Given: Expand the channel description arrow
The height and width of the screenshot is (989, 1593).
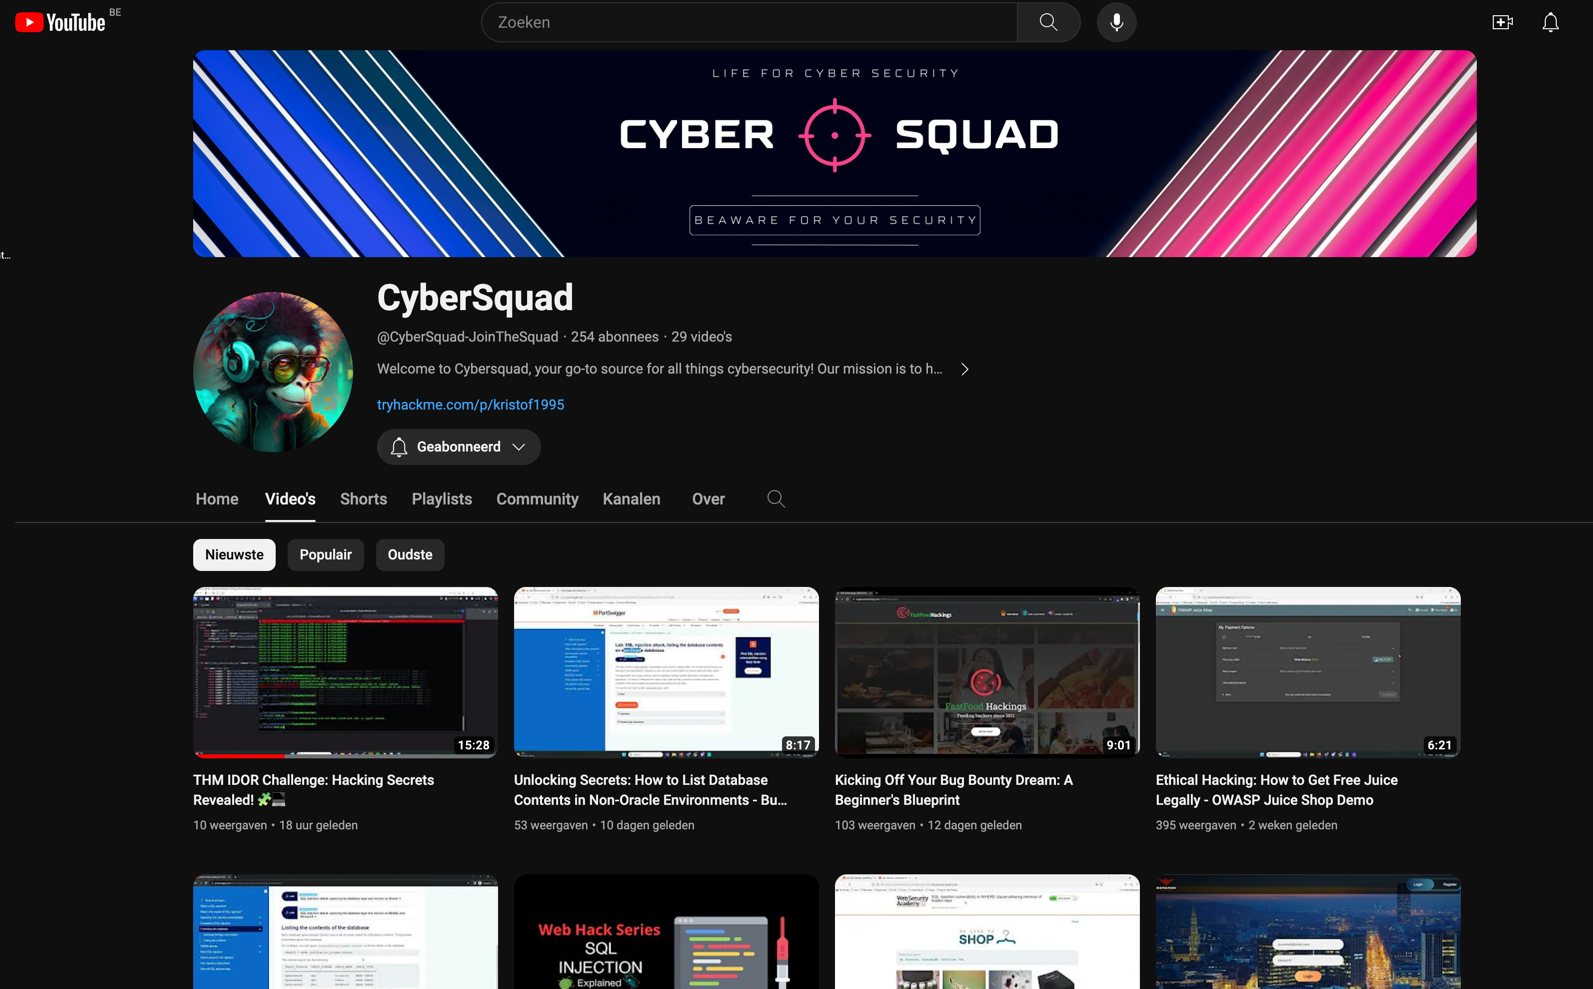Looking at the screenshot, I should (x=965, y=369).
